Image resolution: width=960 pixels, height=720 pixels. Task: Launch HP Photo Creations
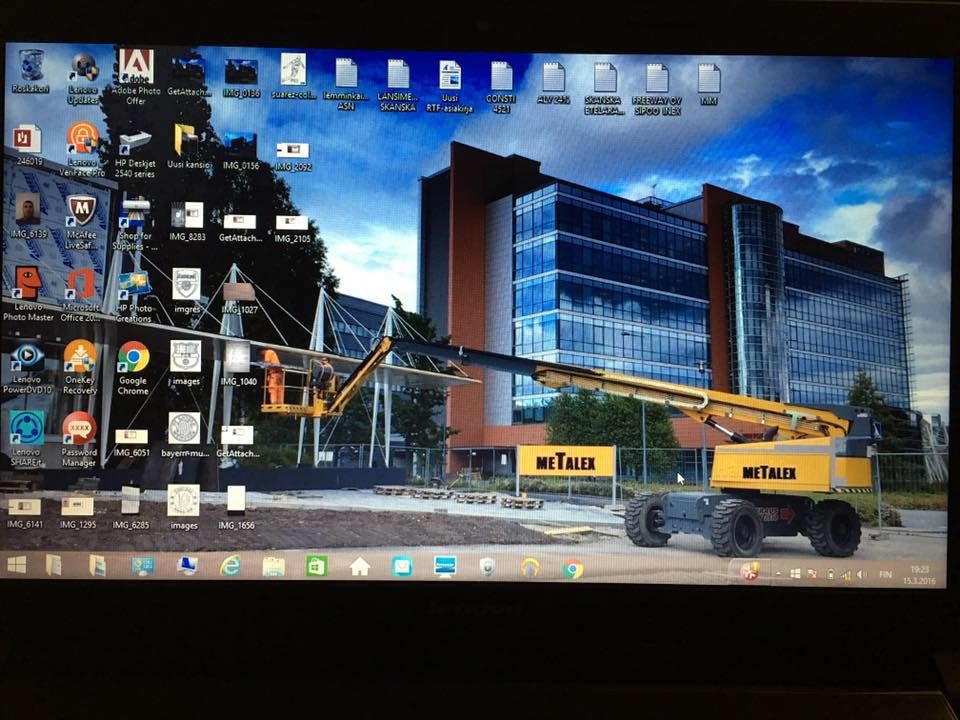[134, 296]
